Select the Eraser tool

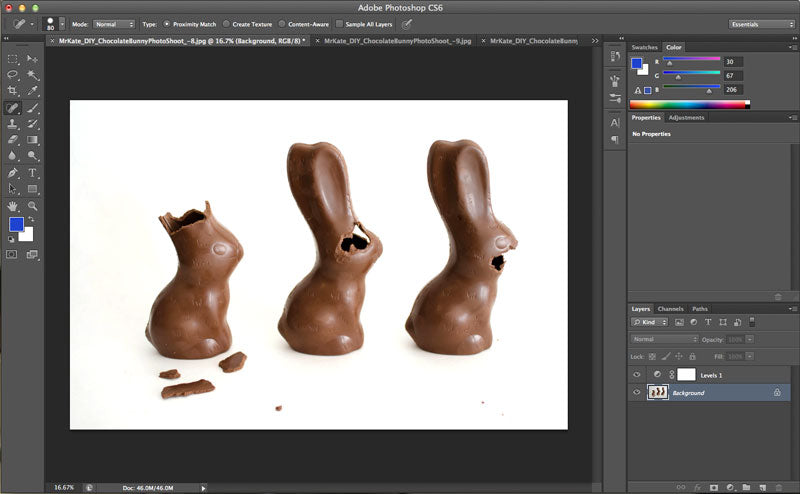(x=12, y=140)
